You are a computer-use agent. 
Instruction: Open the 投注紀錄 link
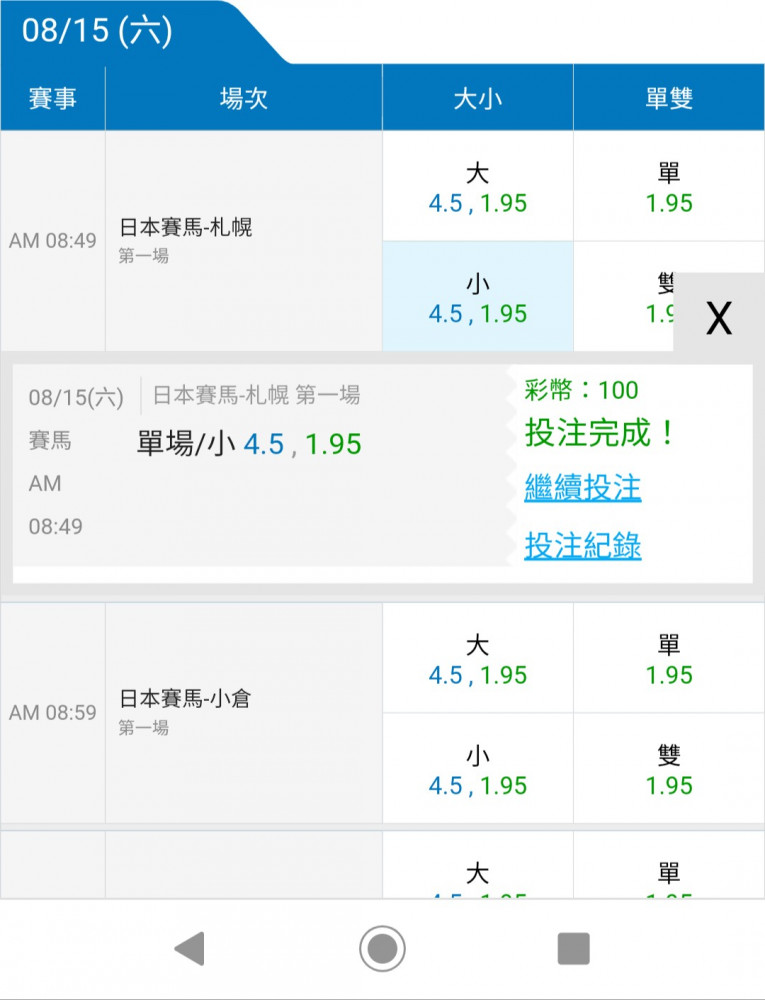click(x=583, y=546)
